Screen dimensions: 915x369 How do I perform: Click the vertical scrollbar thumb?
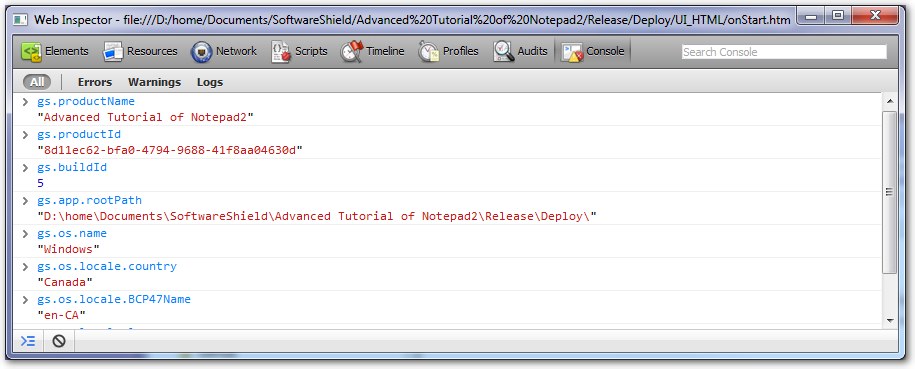889,192
